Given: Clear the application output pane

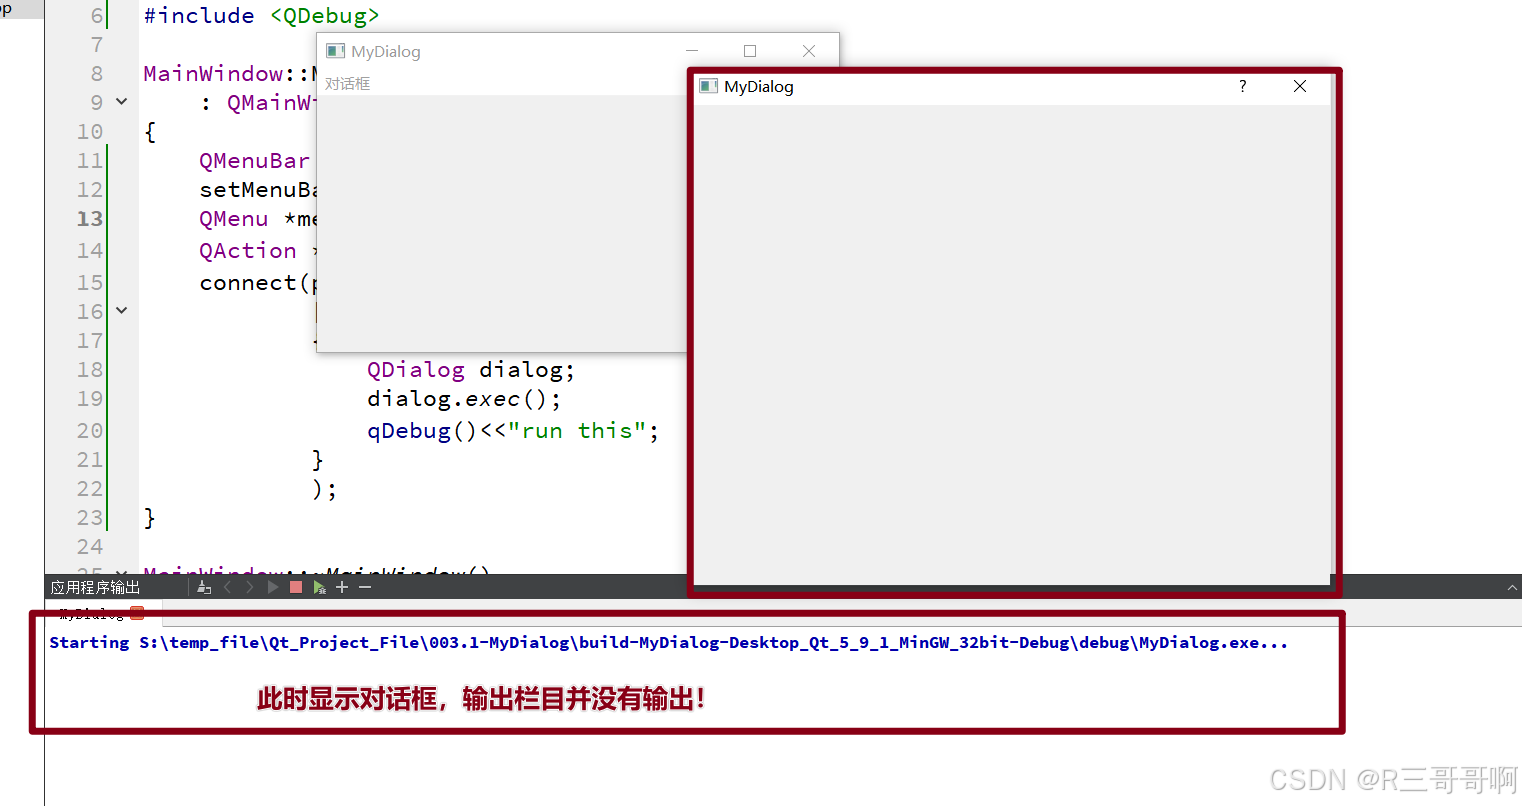Looking at the screenshot, I should (x=204, y=587).
